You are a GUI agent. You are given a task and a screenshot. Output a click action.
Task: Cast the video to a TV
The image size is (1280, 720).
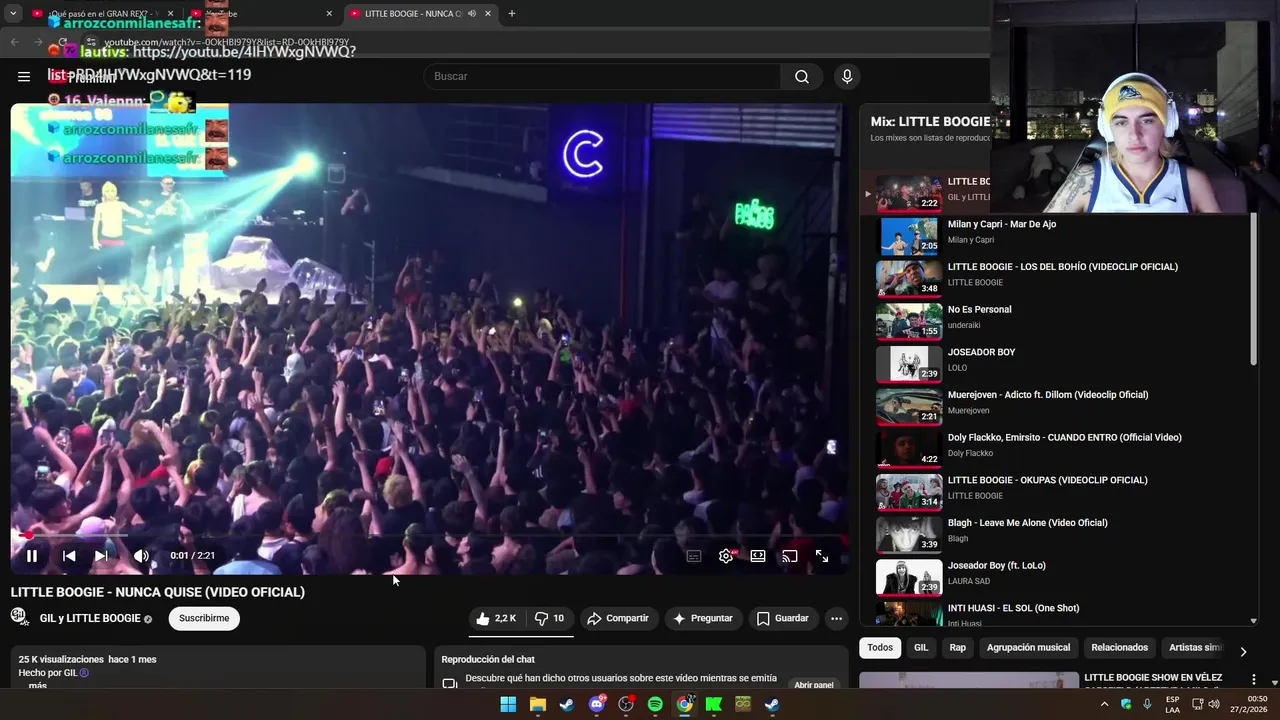click(x=790, y=556)
